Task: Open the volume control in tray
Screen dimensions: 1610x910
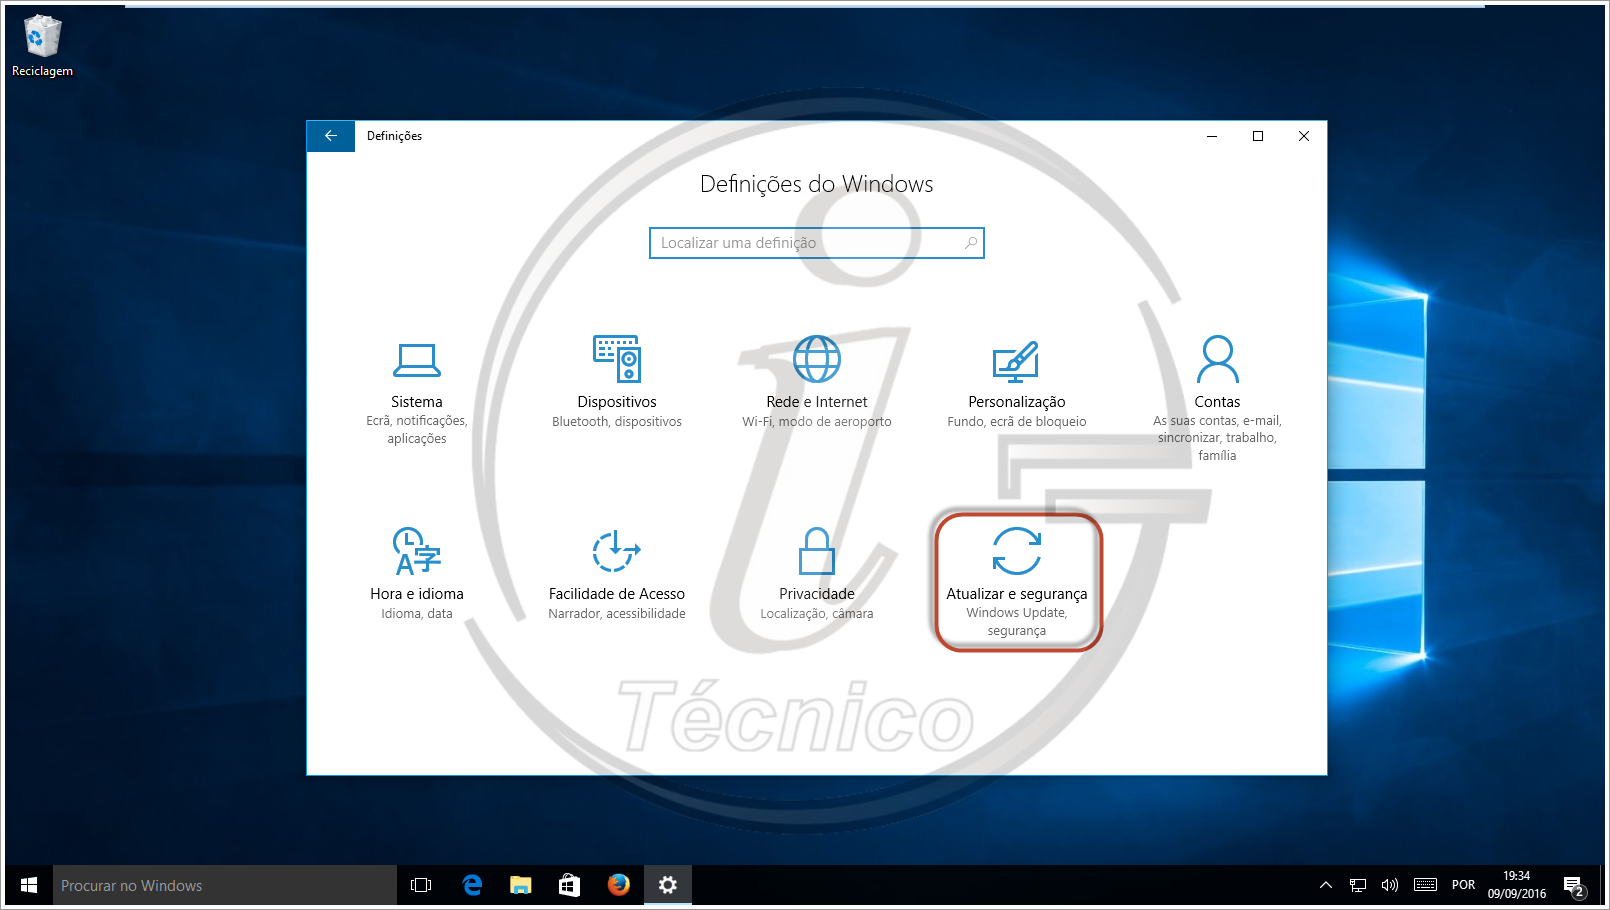Action: click(1390, 885)
